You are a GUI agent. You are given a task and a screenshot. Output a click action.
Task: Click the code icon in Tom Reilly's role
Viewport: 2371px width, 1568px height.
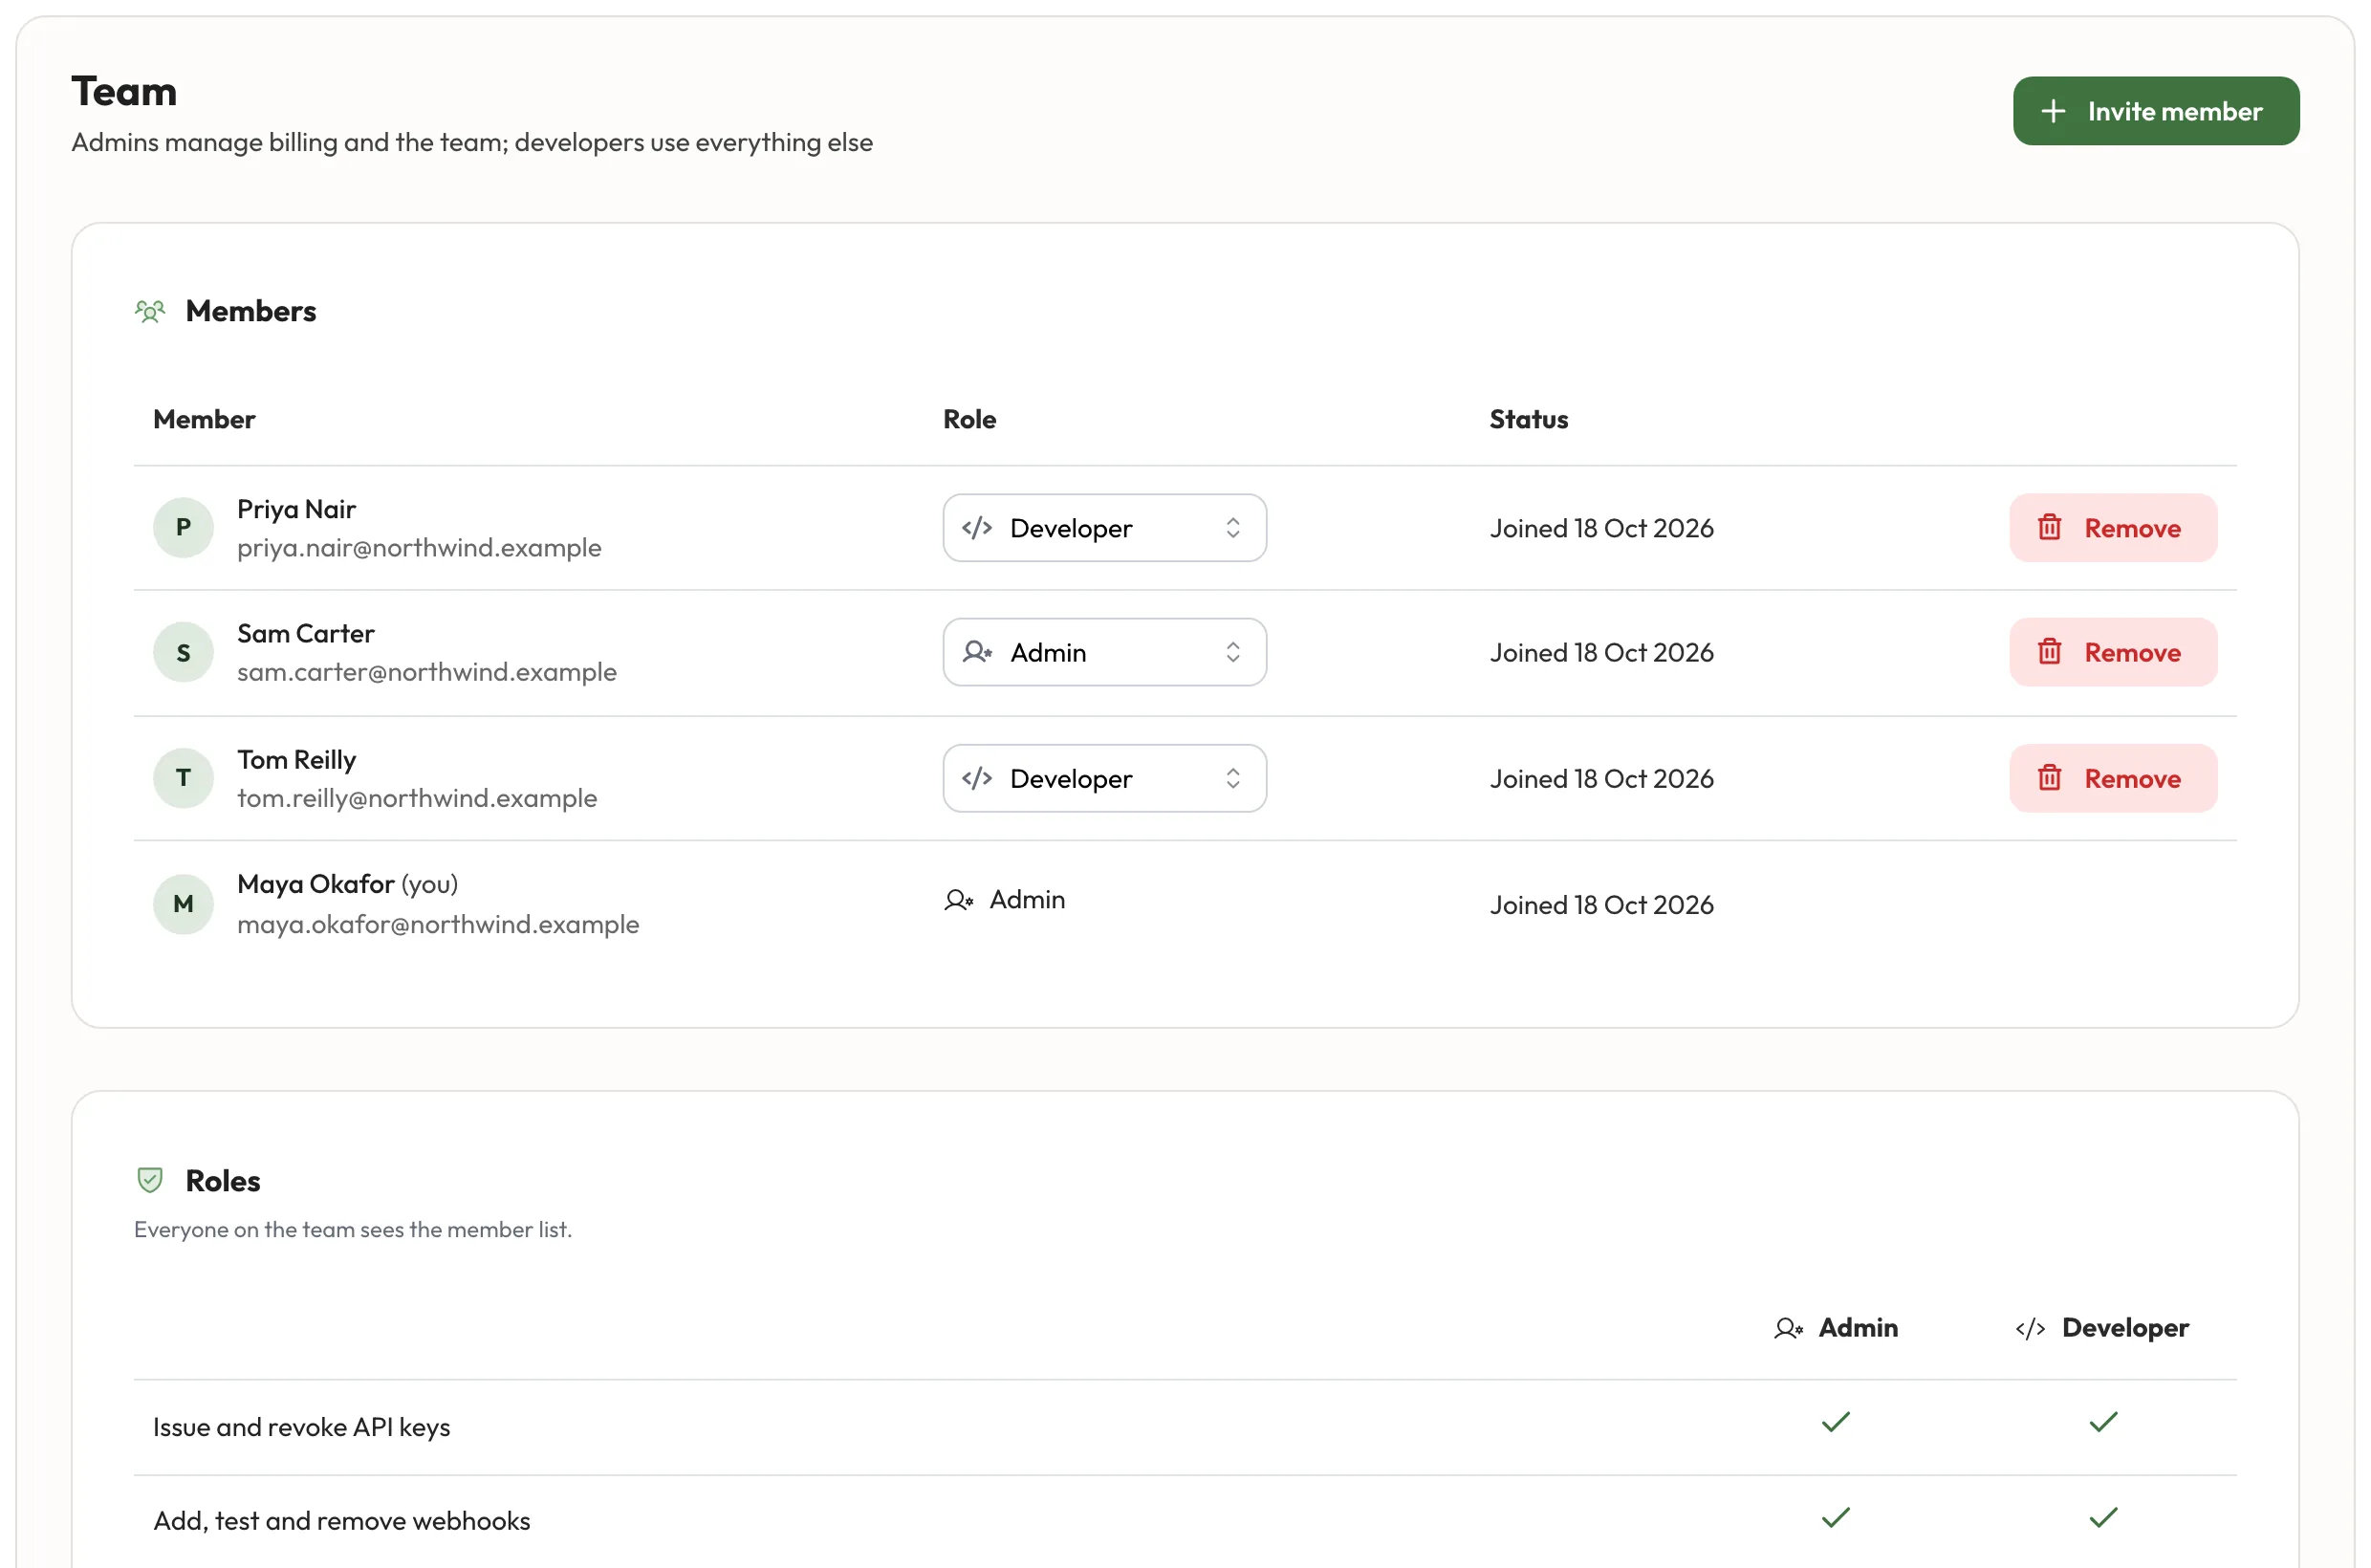click(x=977, y=778)
